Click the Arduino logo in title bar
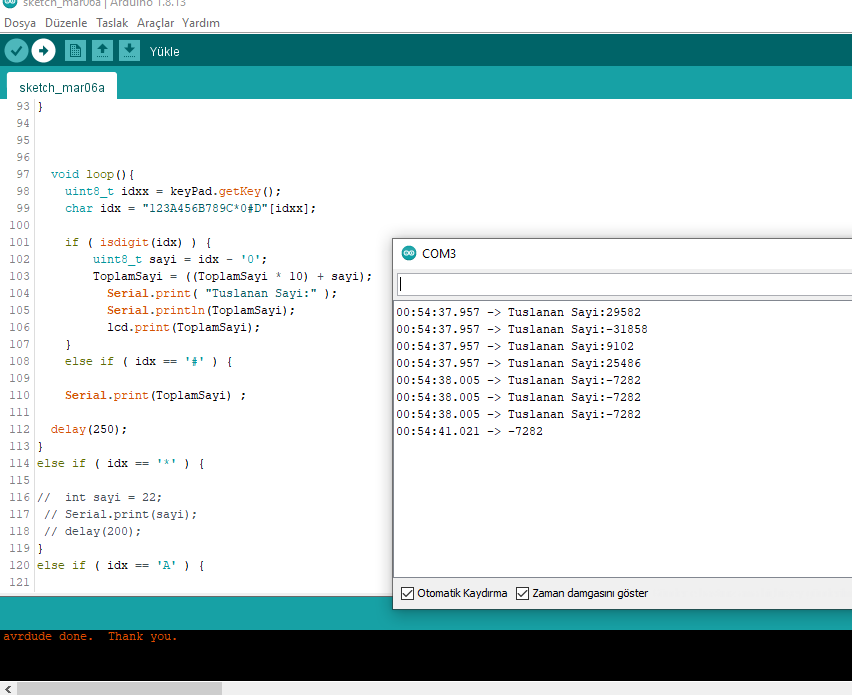 [x=9, y=4]
